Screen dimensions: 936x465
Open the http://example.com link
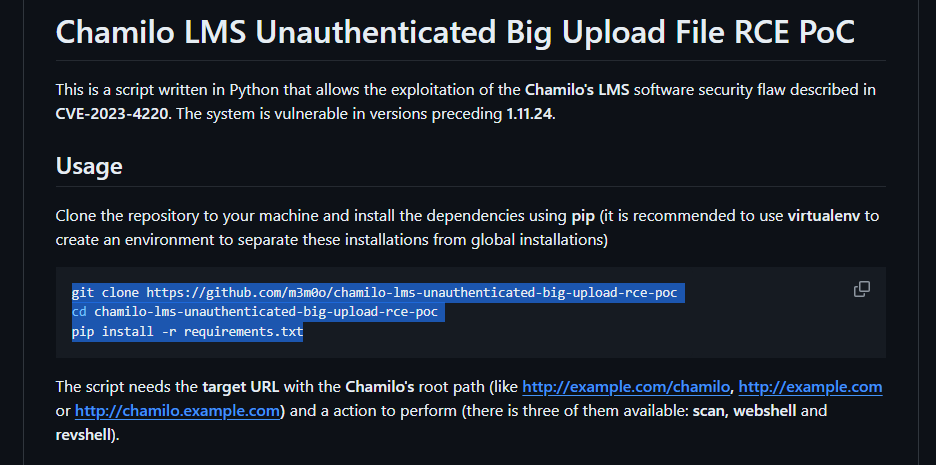[x=810, y=387]
